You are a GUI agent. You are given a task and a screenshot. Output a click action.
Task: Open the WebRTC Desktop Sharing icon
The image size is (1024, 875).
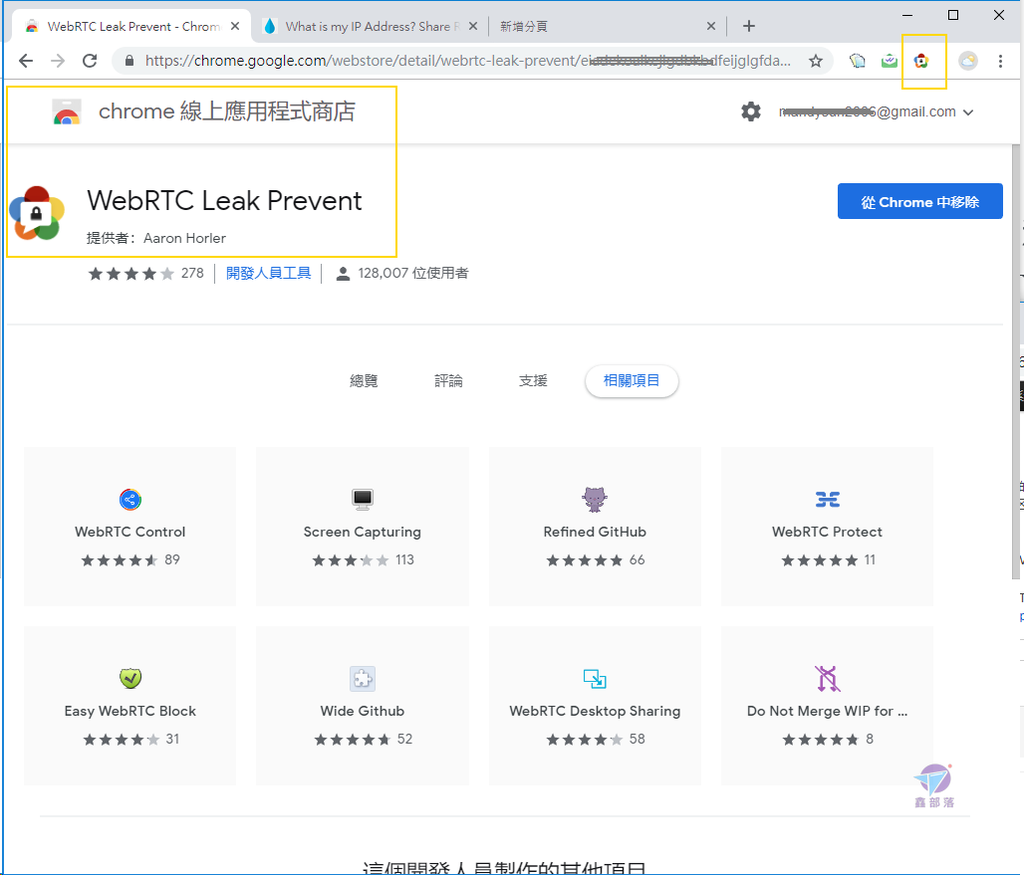pyautogui.click(x=594, y=679)
